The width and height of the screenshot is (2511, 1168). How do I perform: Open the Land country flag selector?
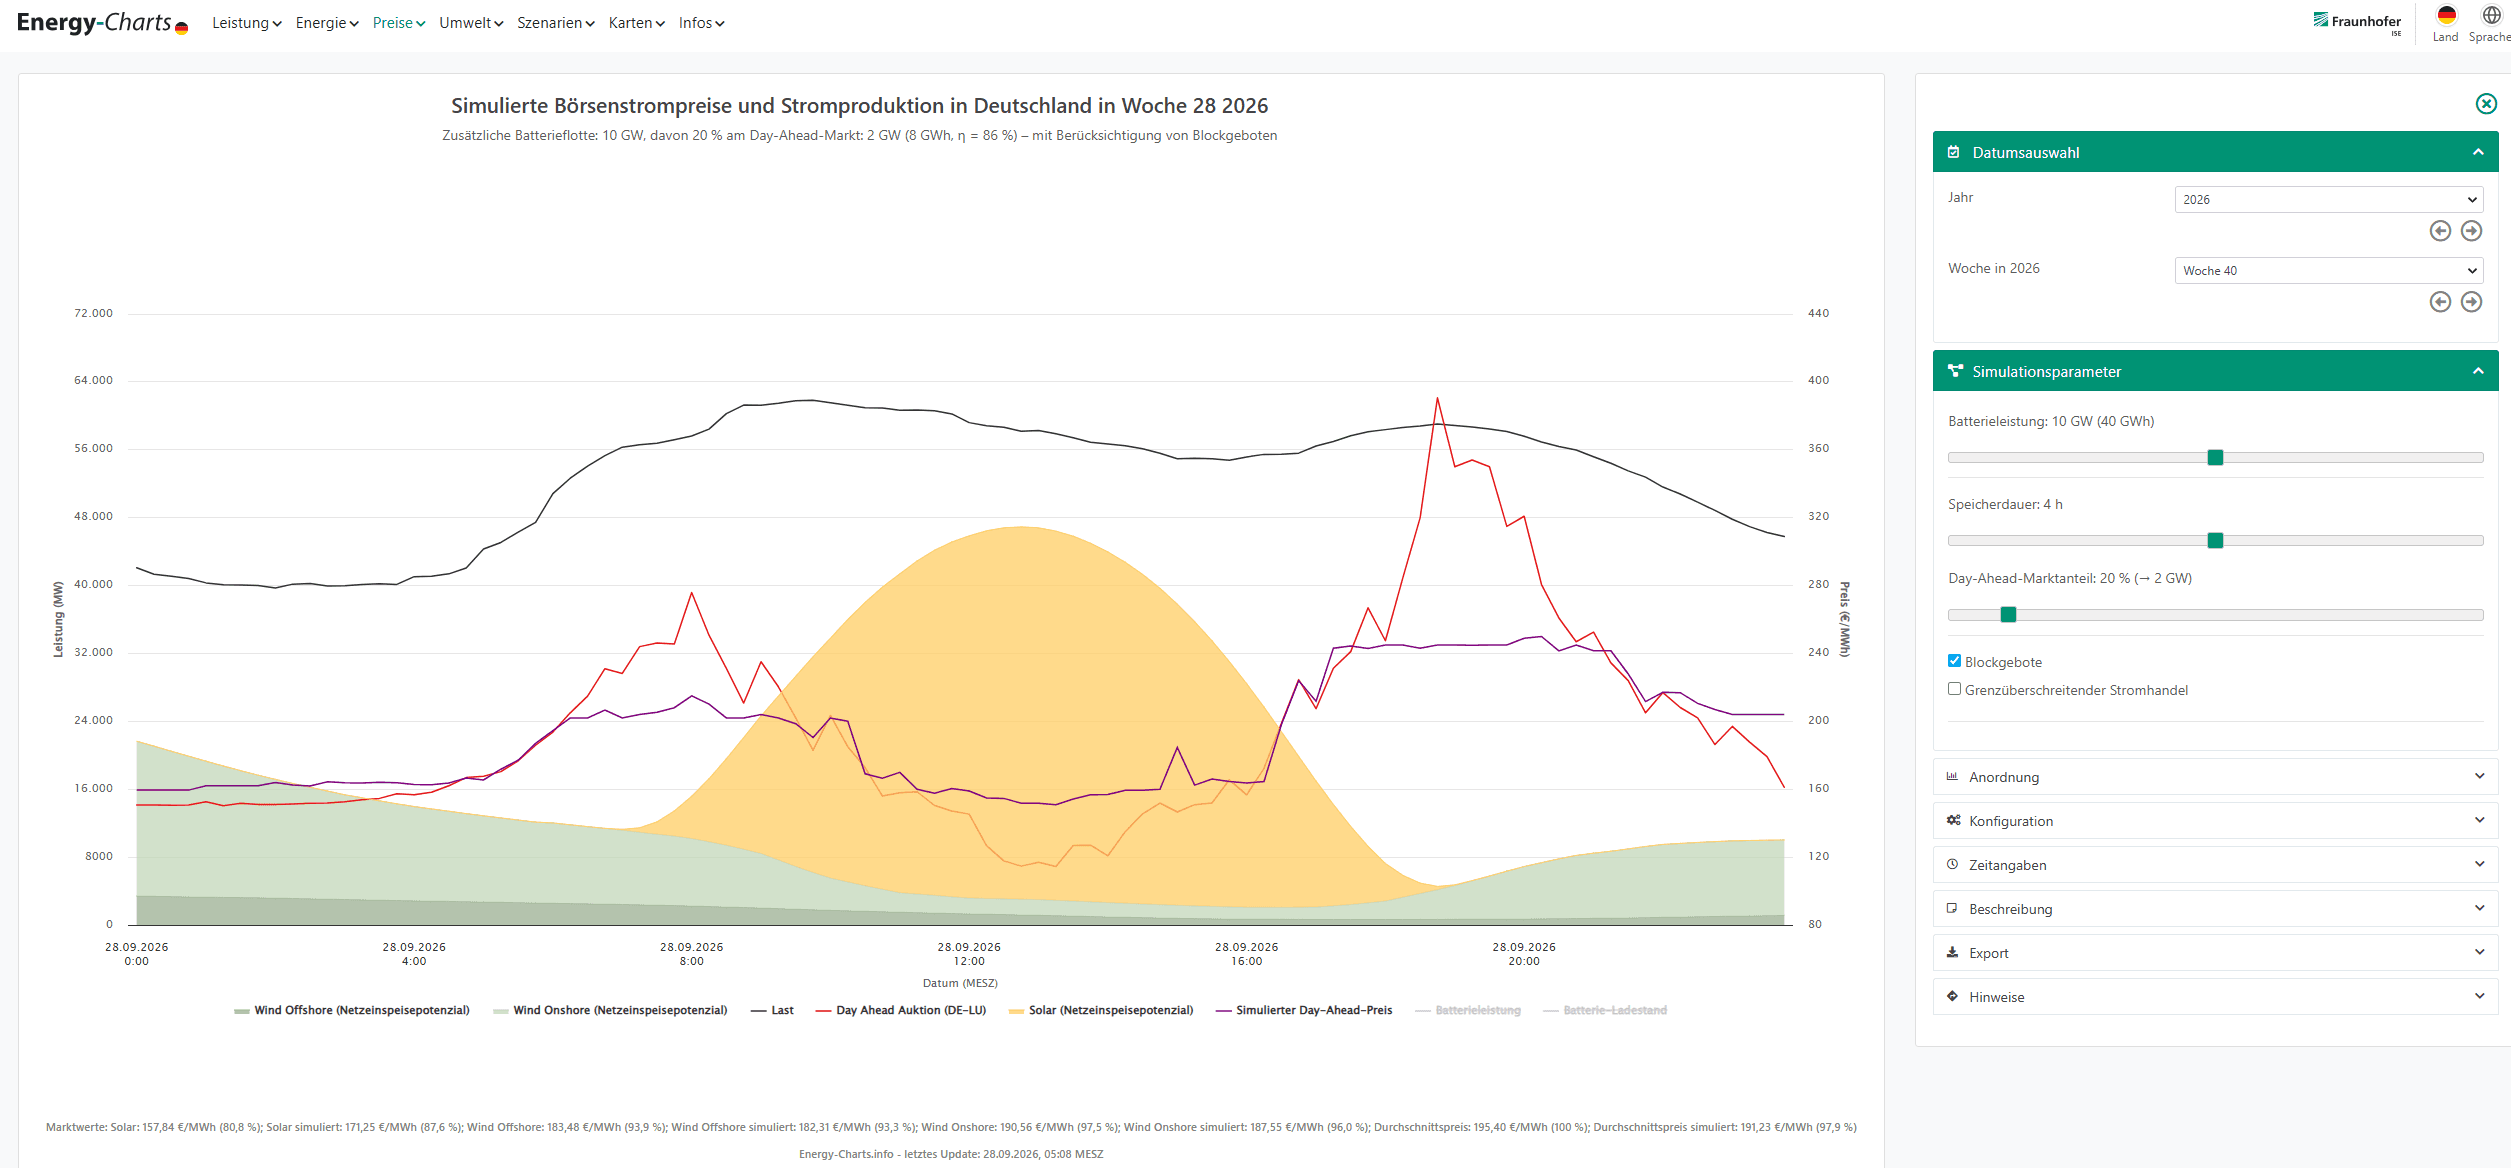click(x=2446, y=23)
